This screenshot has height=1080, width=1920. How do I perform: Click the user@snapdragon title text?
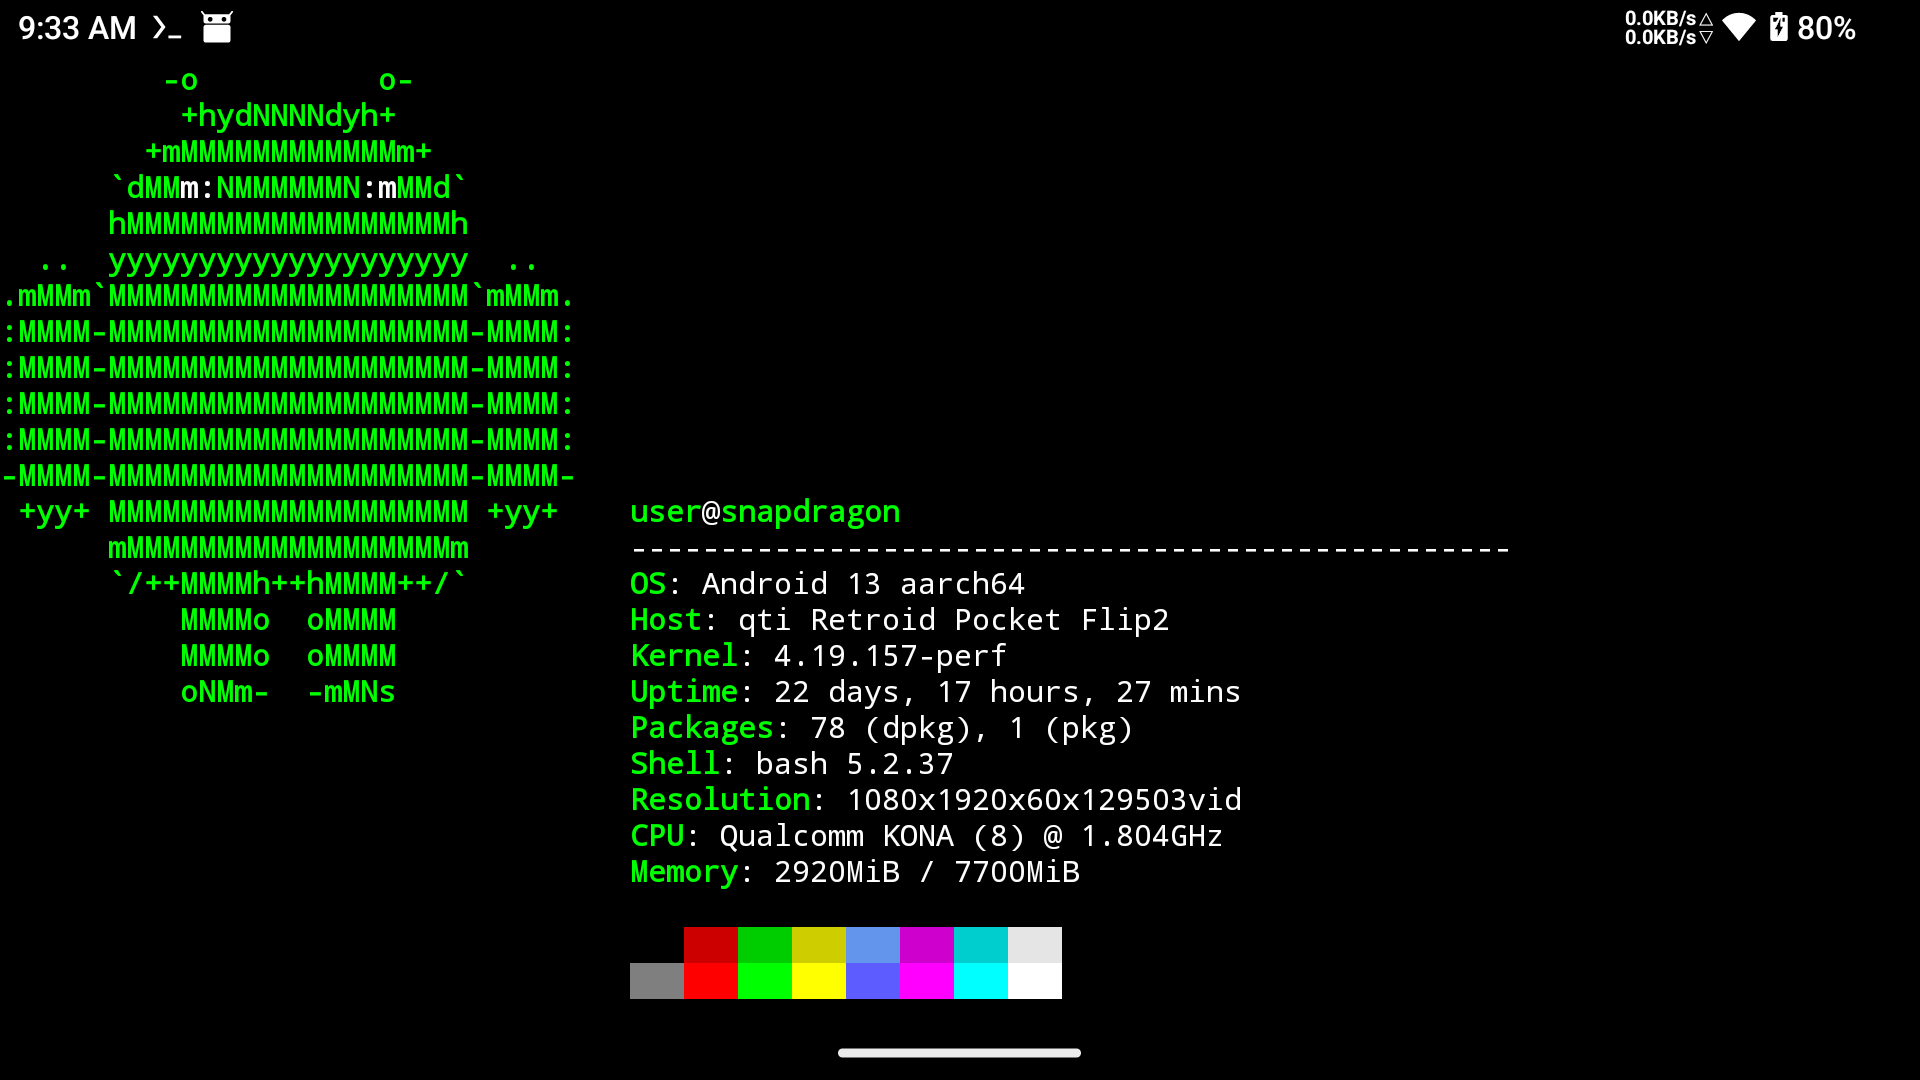(x=765, y=512)
